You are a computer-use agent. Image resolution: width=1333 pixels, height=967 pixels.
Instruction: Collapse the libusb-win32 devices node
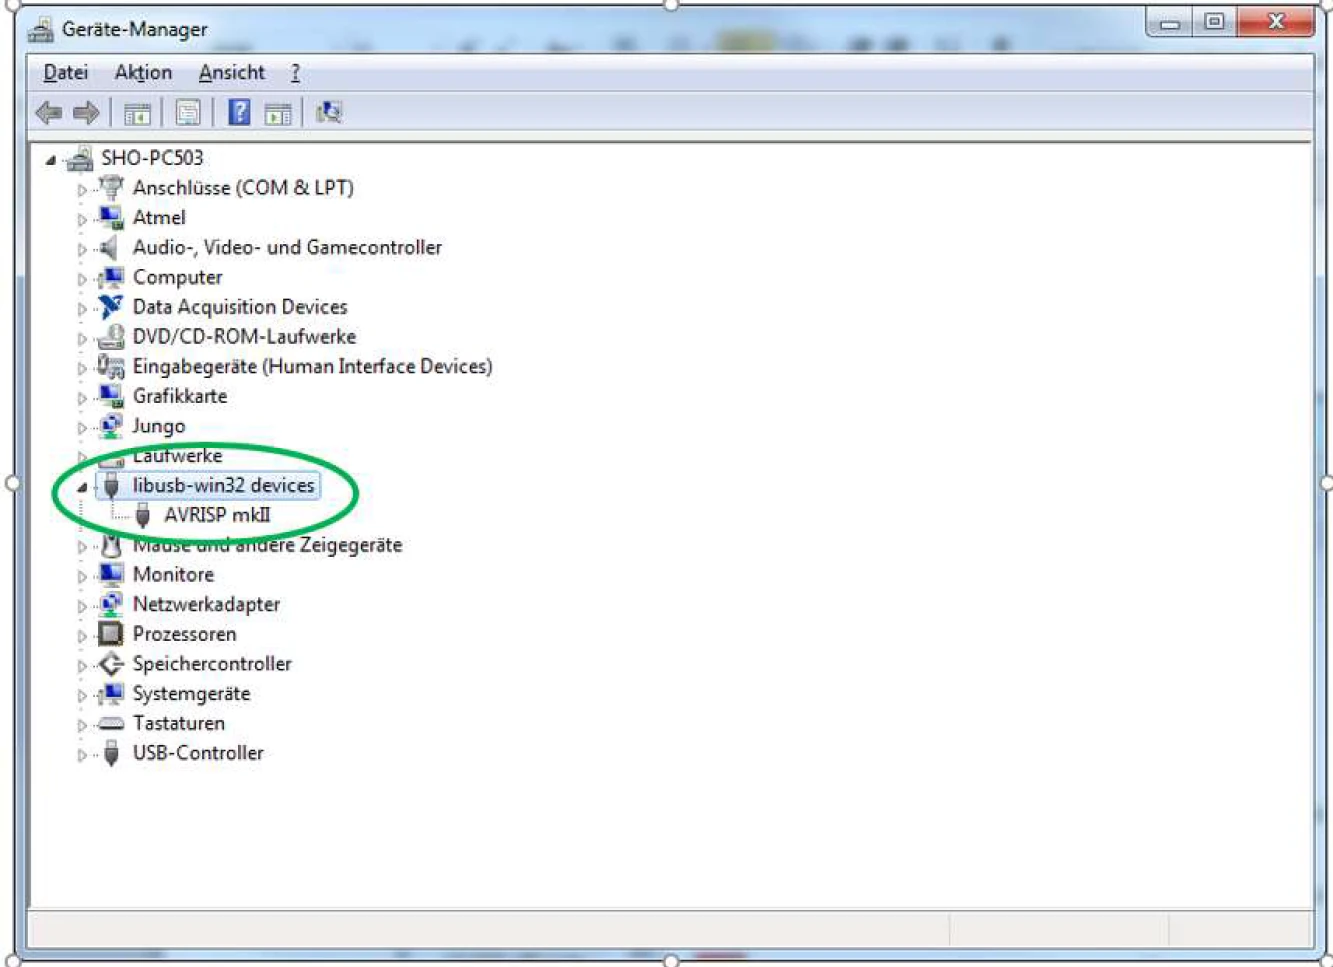pyautogui.click(x=82, y=487)
